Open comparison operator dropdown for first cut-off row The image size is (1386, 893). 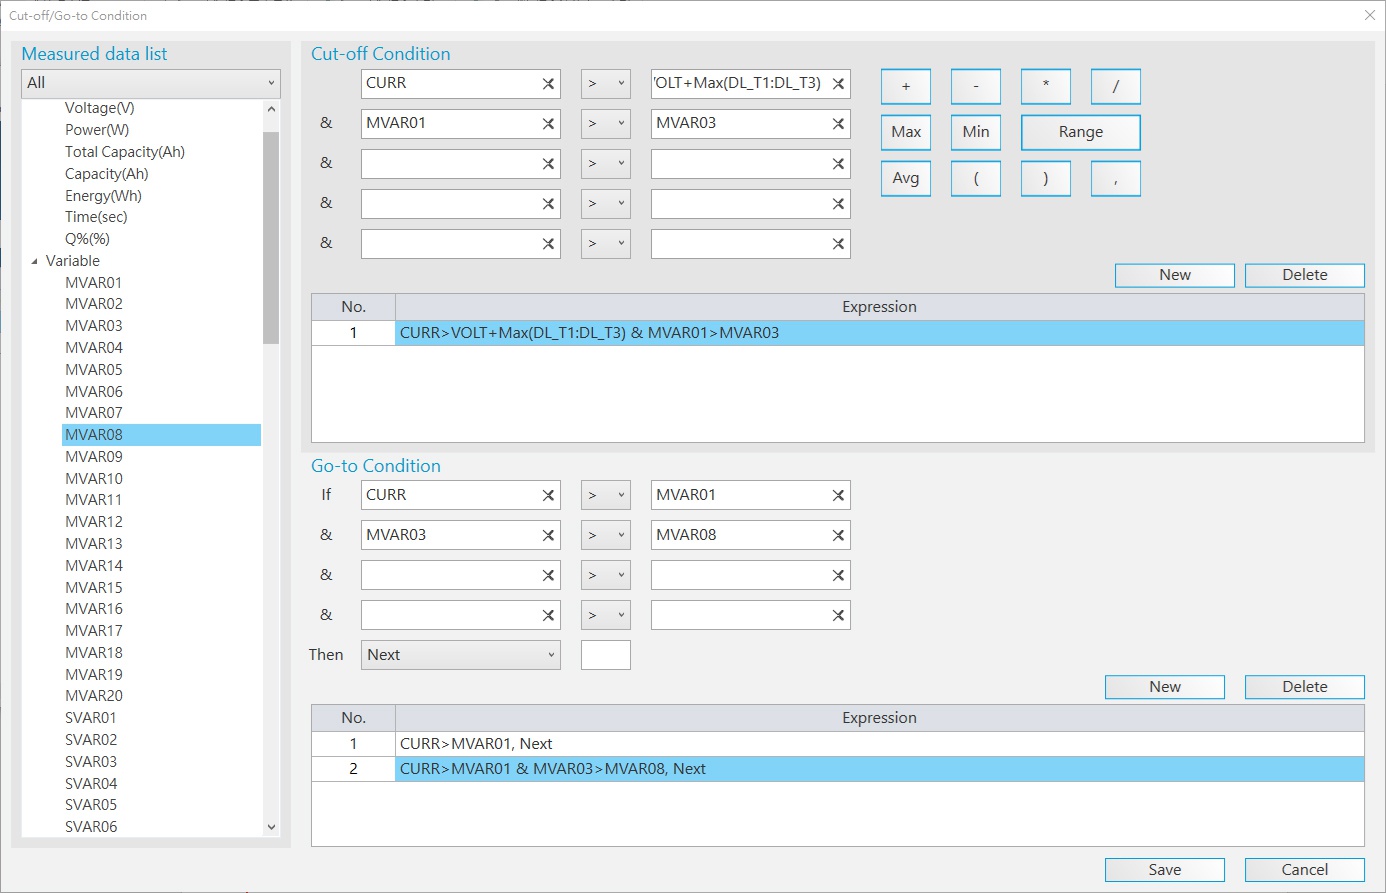(x=605, y=84)
